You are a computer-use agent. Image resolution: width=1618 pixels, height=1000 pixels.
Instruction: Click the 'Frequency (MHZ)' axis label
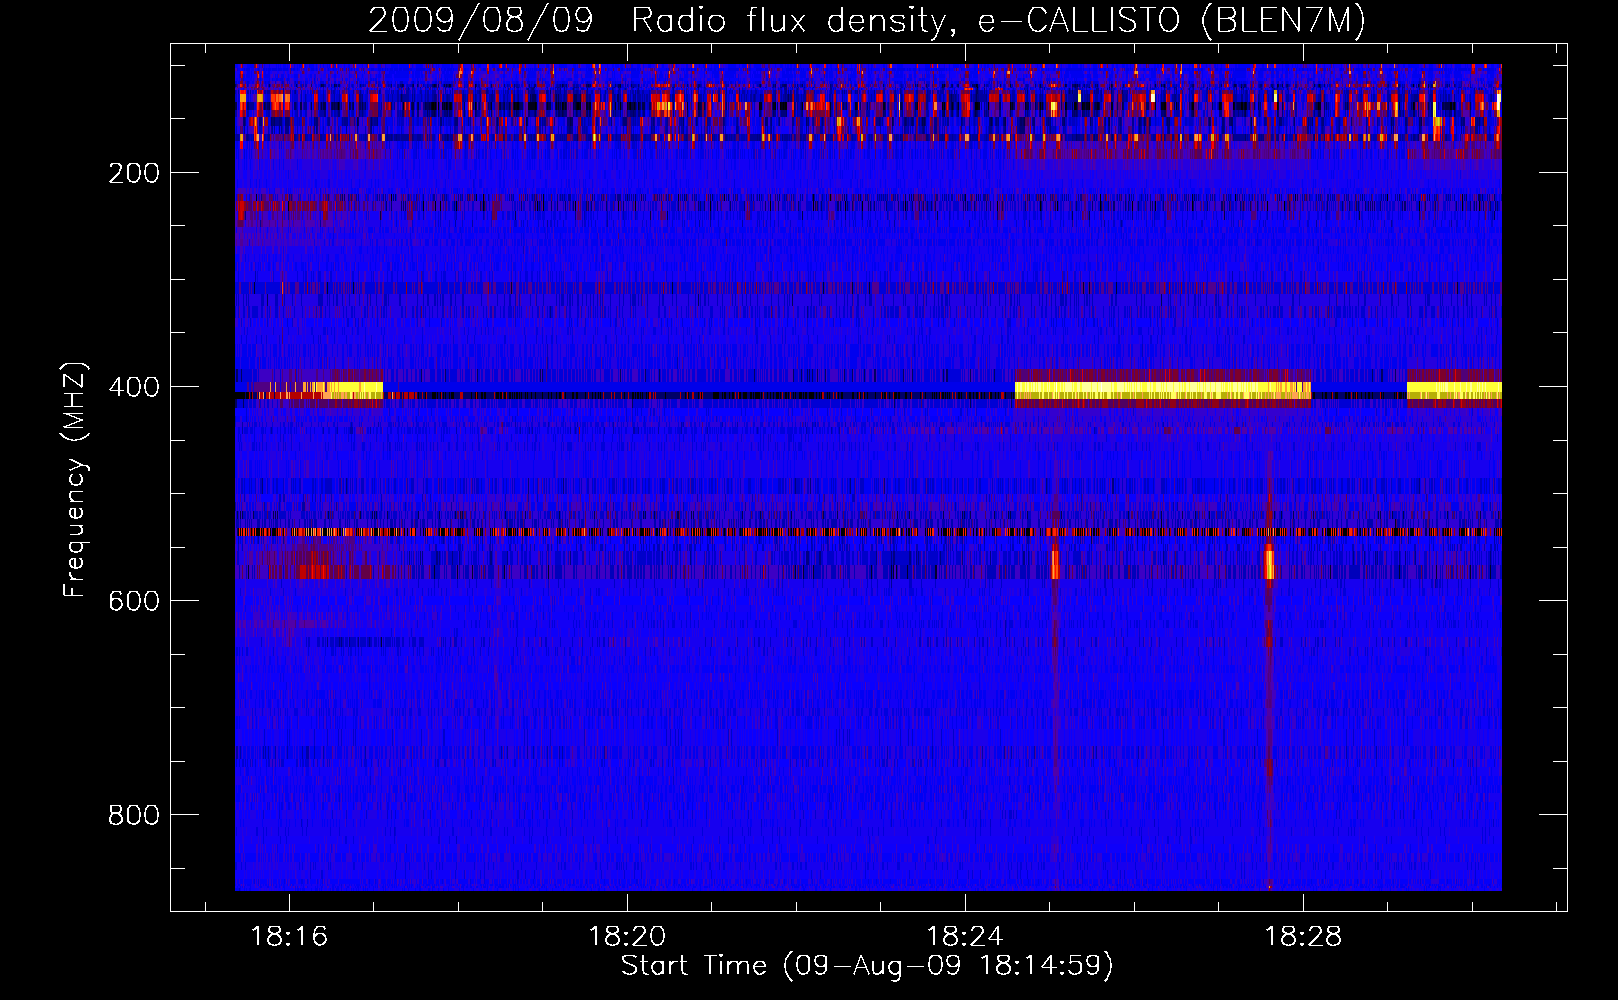click(x=75, y=479)
